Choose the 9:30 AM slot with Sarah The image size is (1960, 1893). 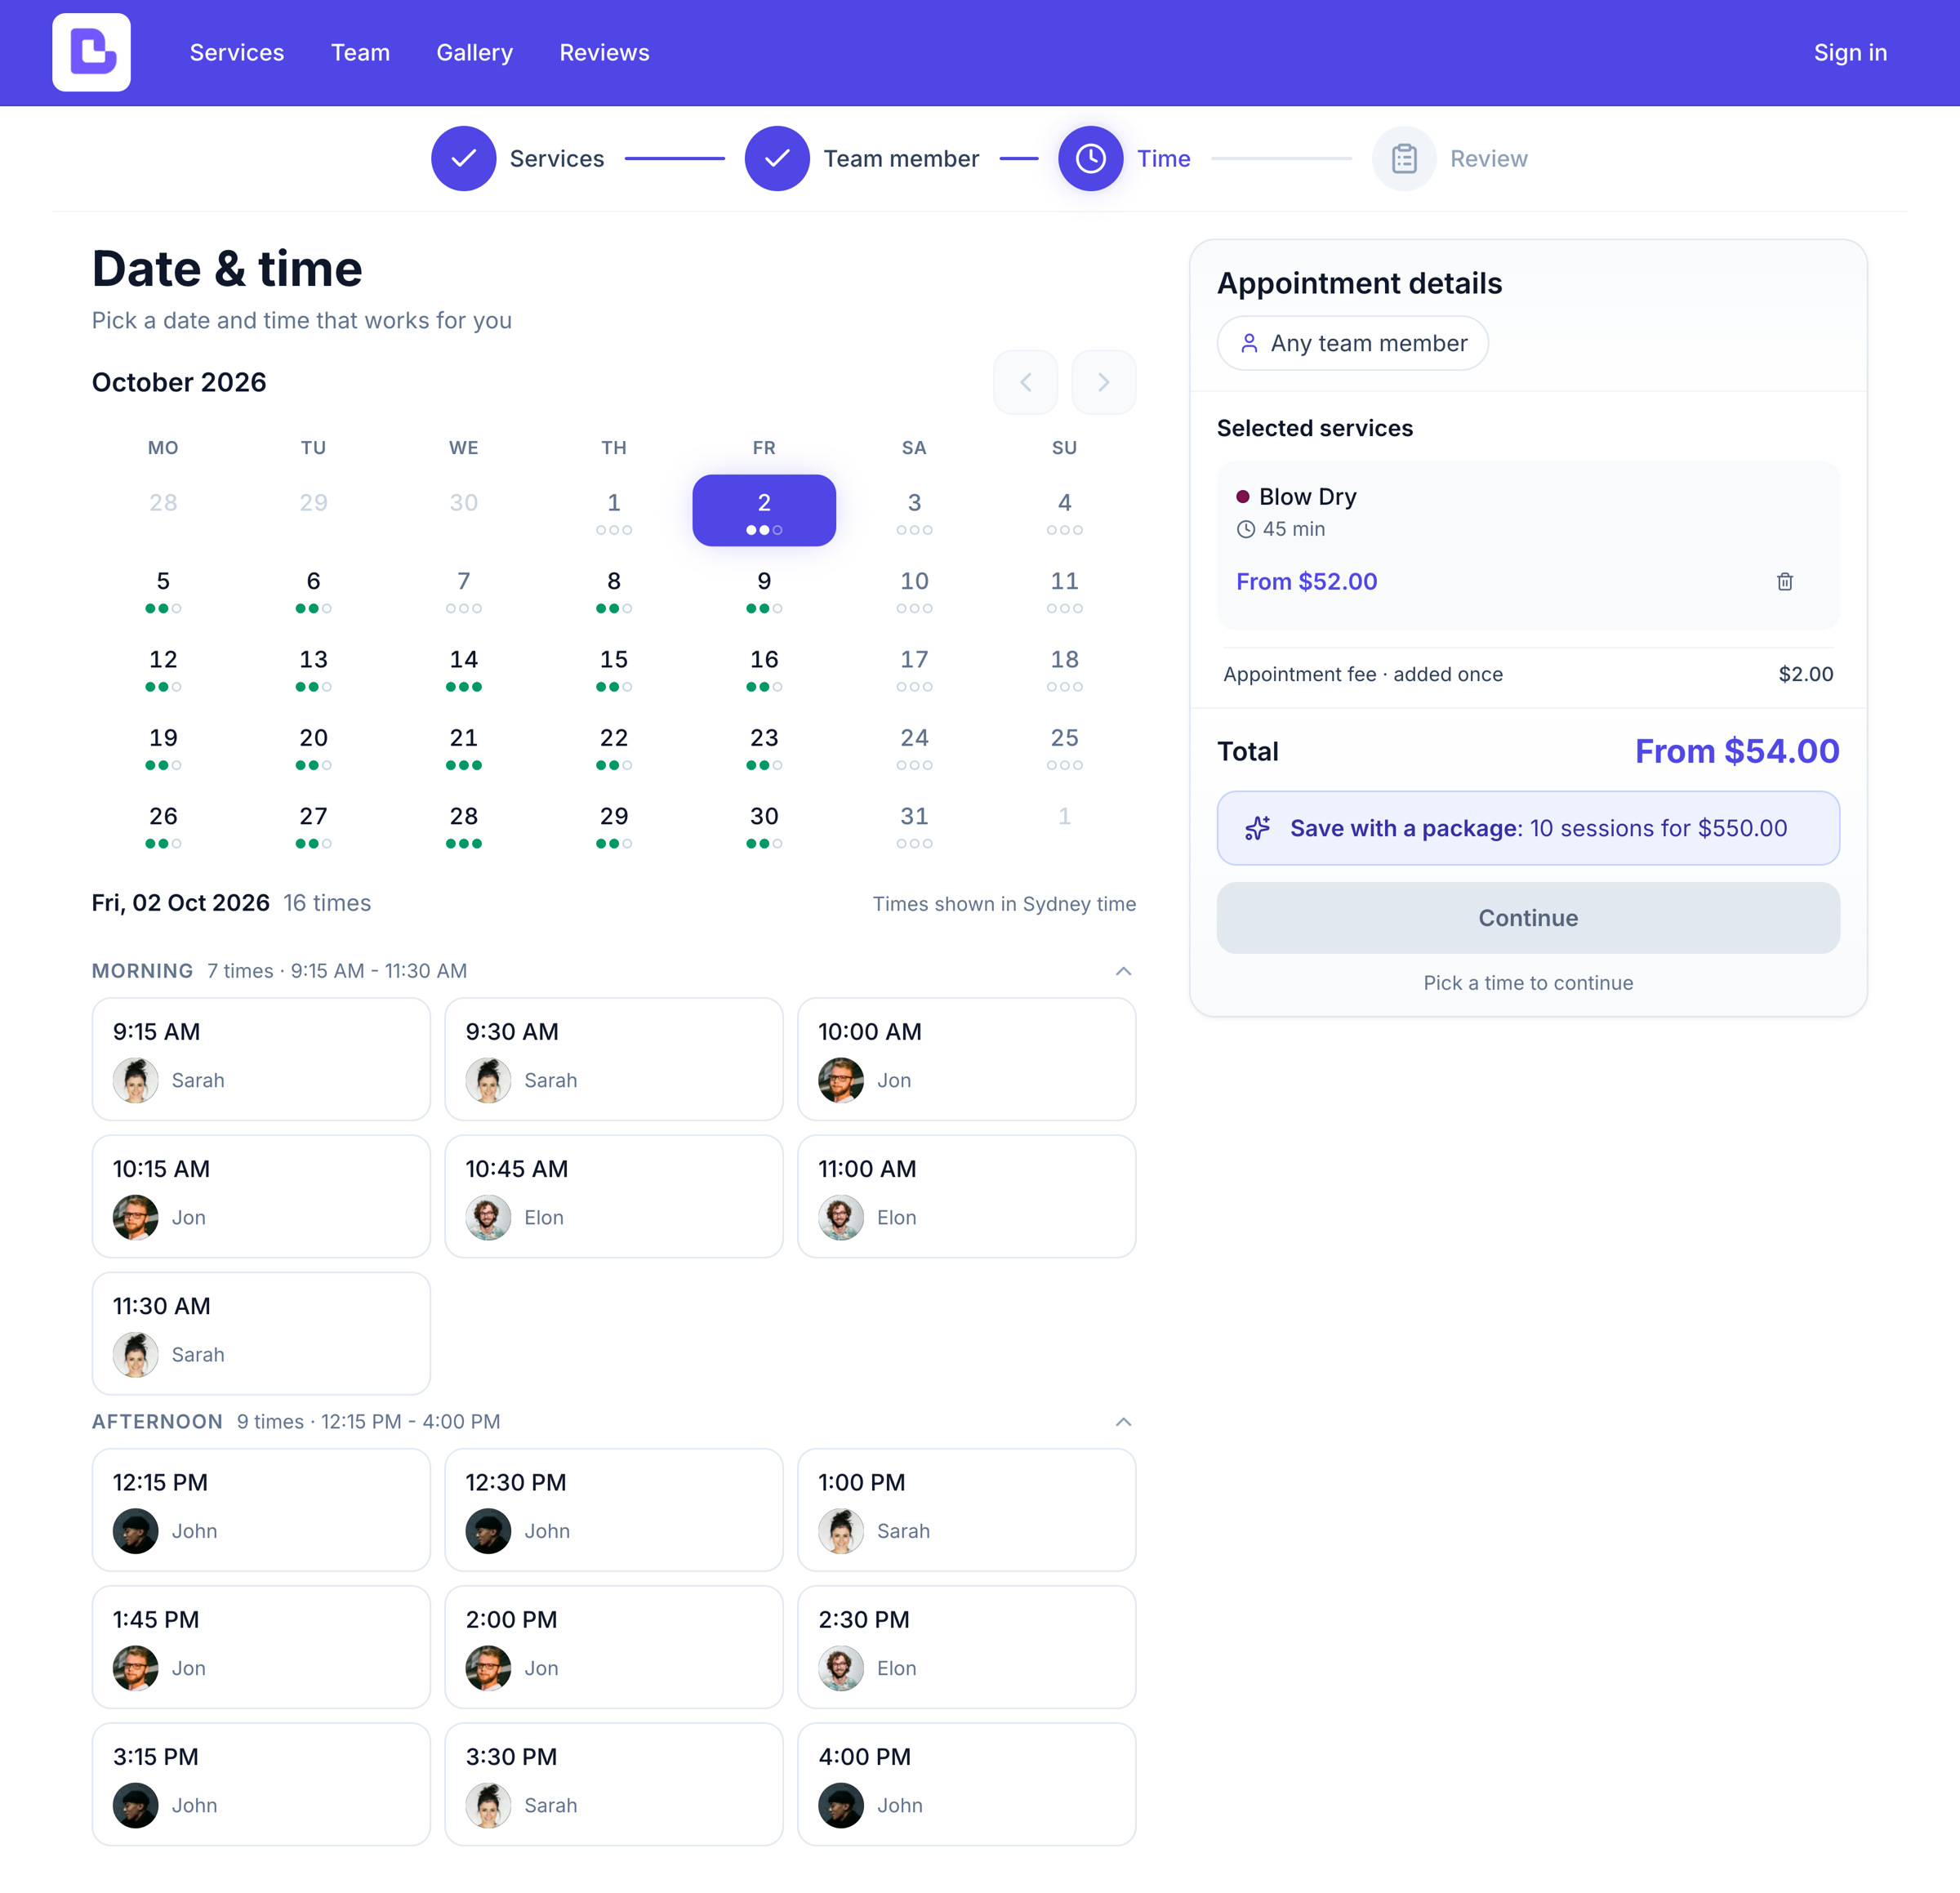(614, 1059)
